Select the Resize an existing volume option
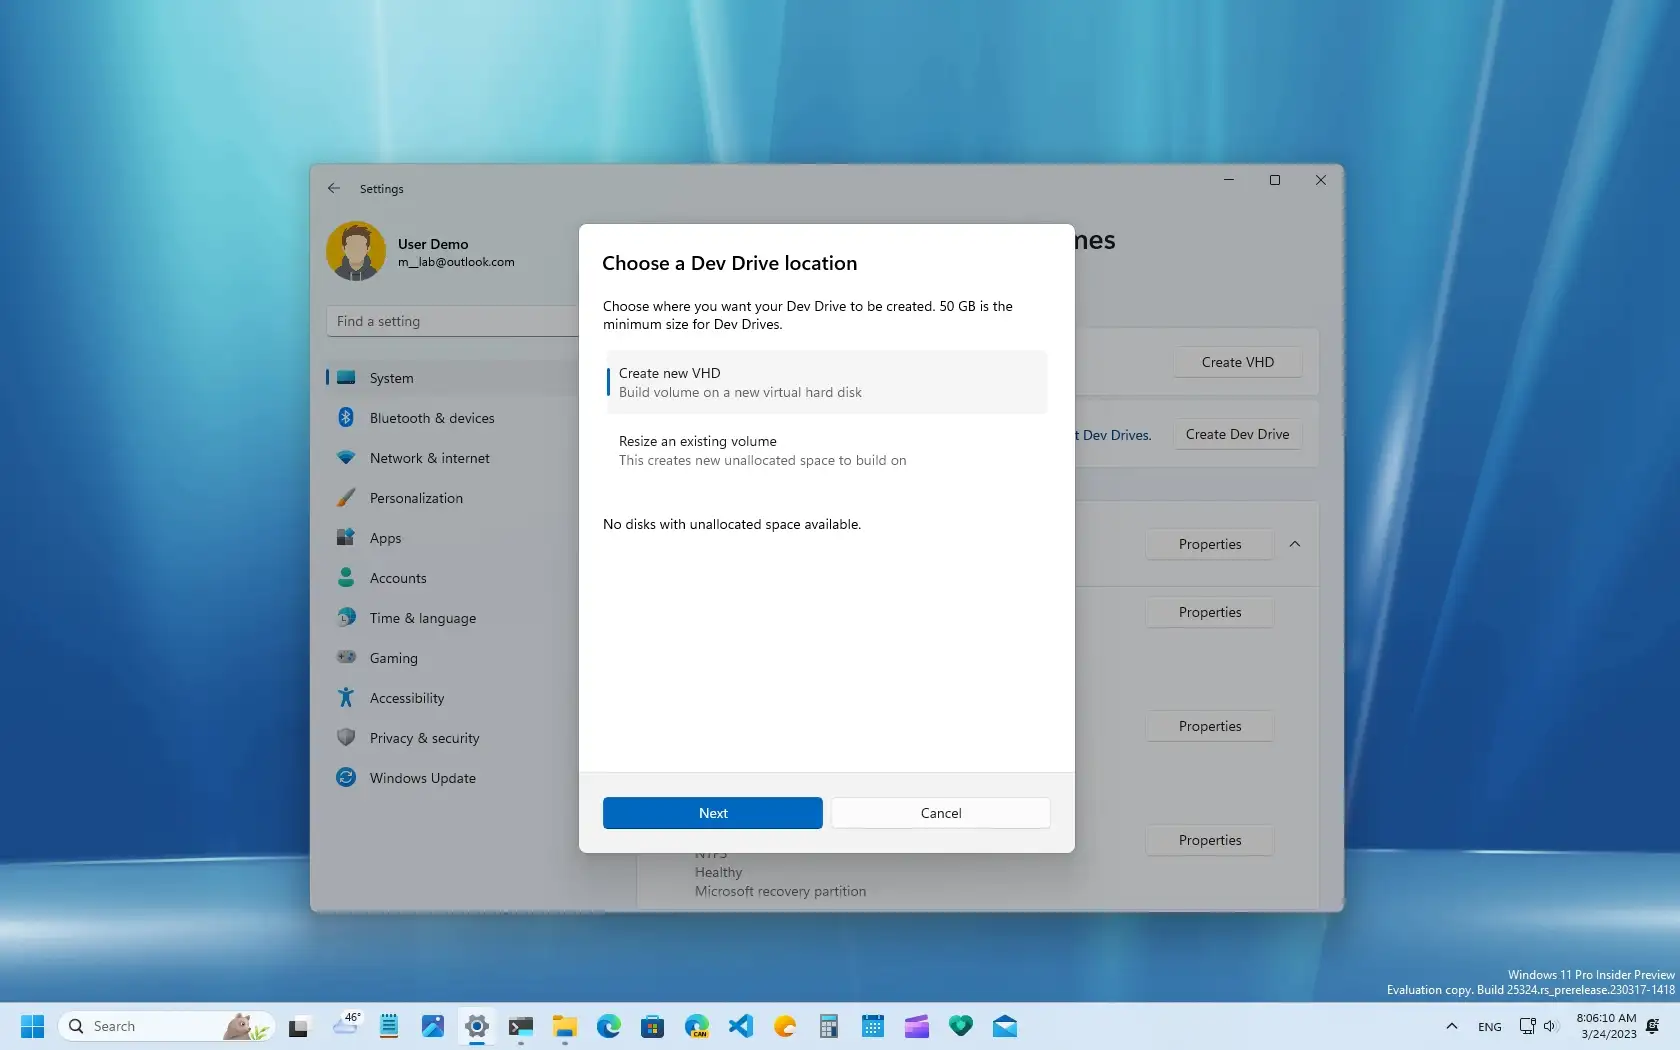Viewport: 1680px width, 1050px height. (824, 450)
